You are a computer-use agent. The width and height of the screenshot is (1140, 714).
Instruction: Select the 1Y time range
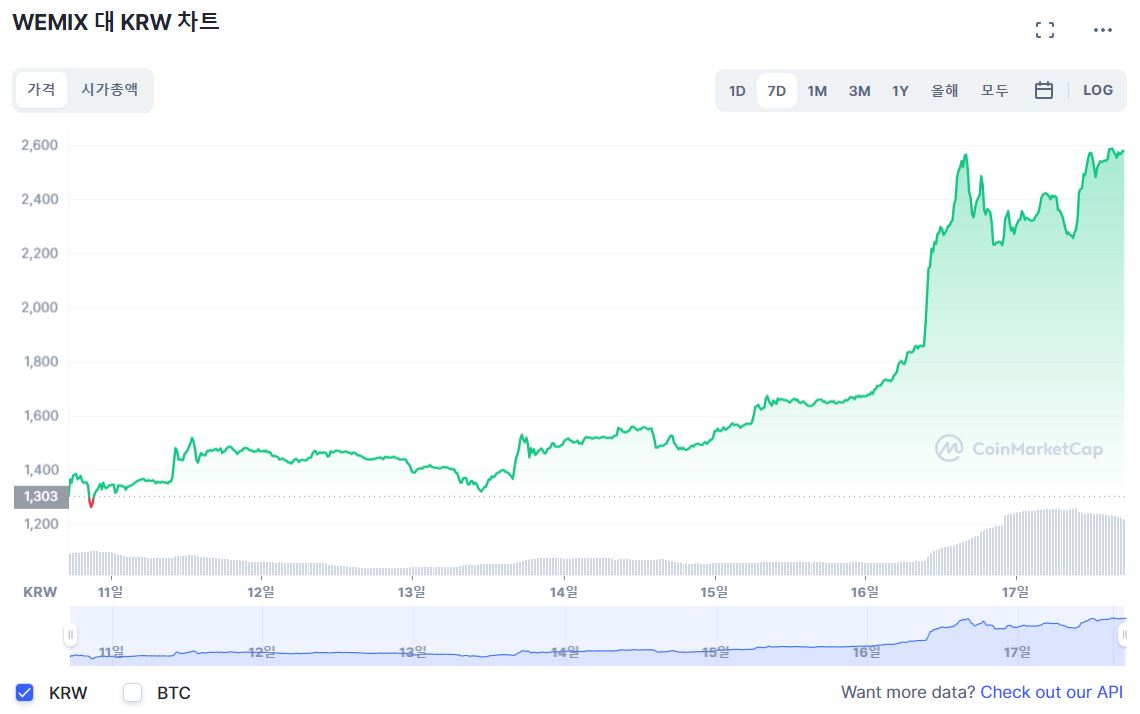(900, 91)
